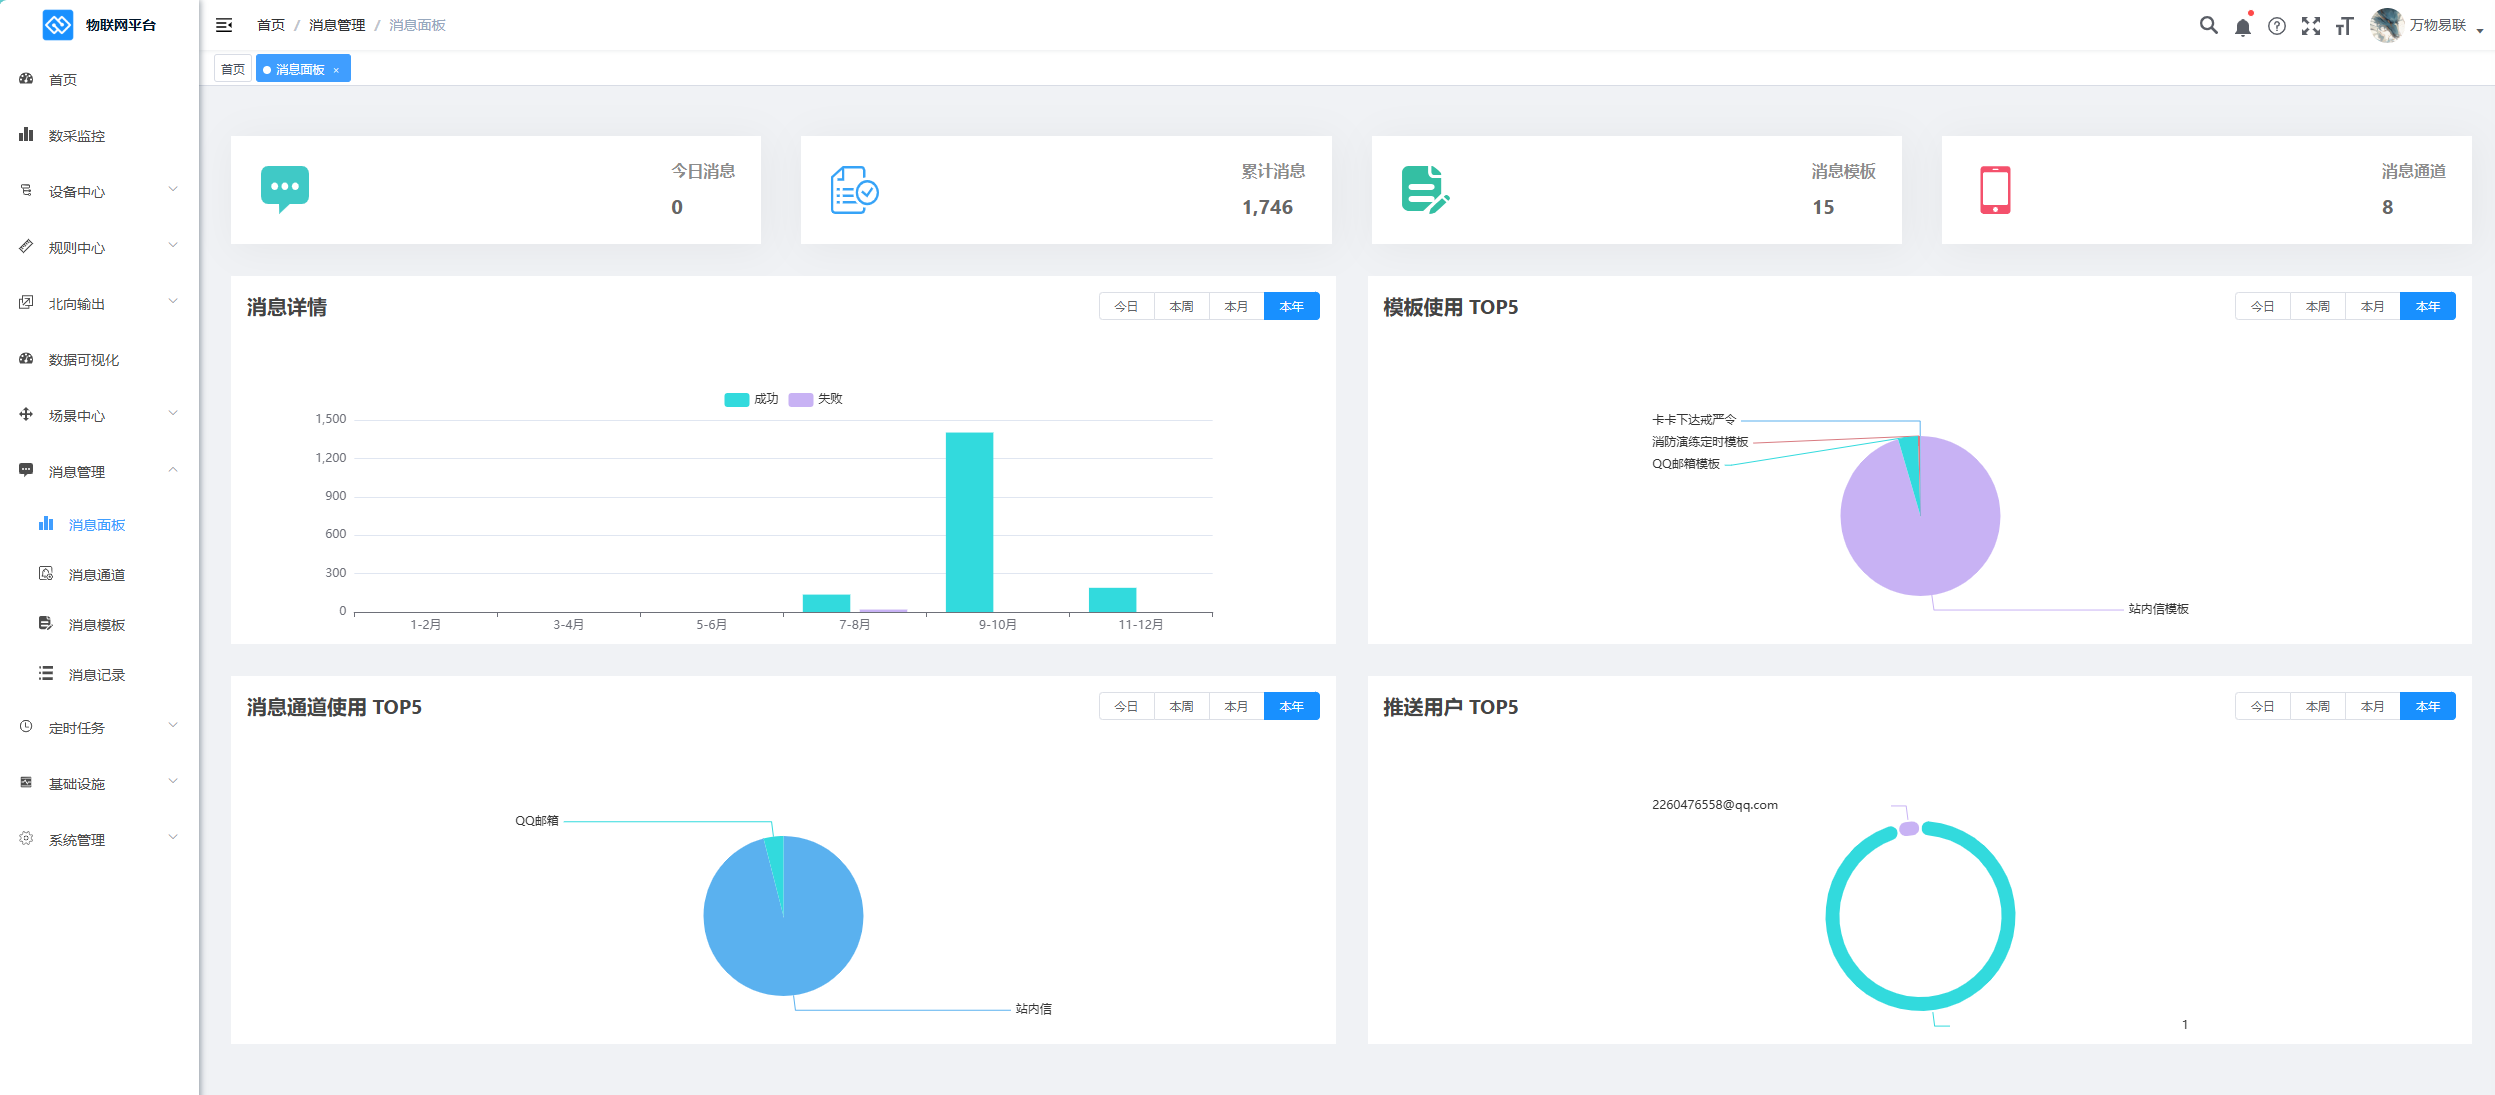This screenshot has width=2495, height=1095.
Task: Collapse the sidebar with hamburger icon
Action: click(x=224, y=25)
